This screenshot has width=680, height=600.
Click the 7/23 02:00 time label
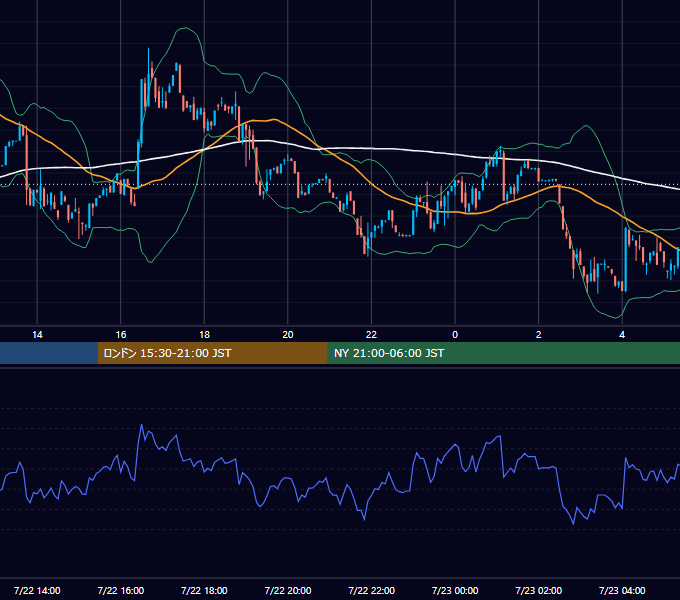click(x=539, y=590)
